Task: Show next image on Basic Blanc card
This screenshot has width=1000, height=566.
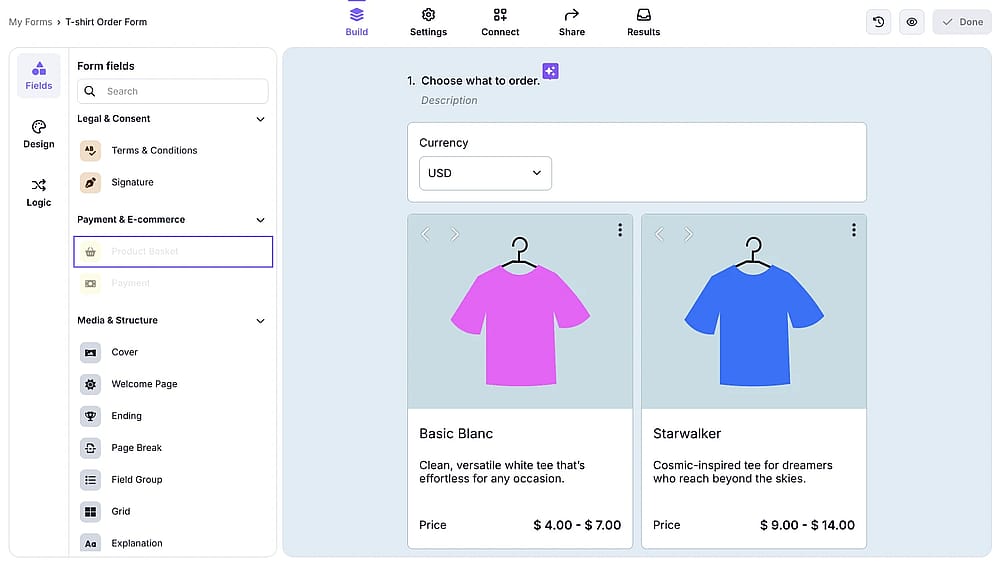Action: 454,234
